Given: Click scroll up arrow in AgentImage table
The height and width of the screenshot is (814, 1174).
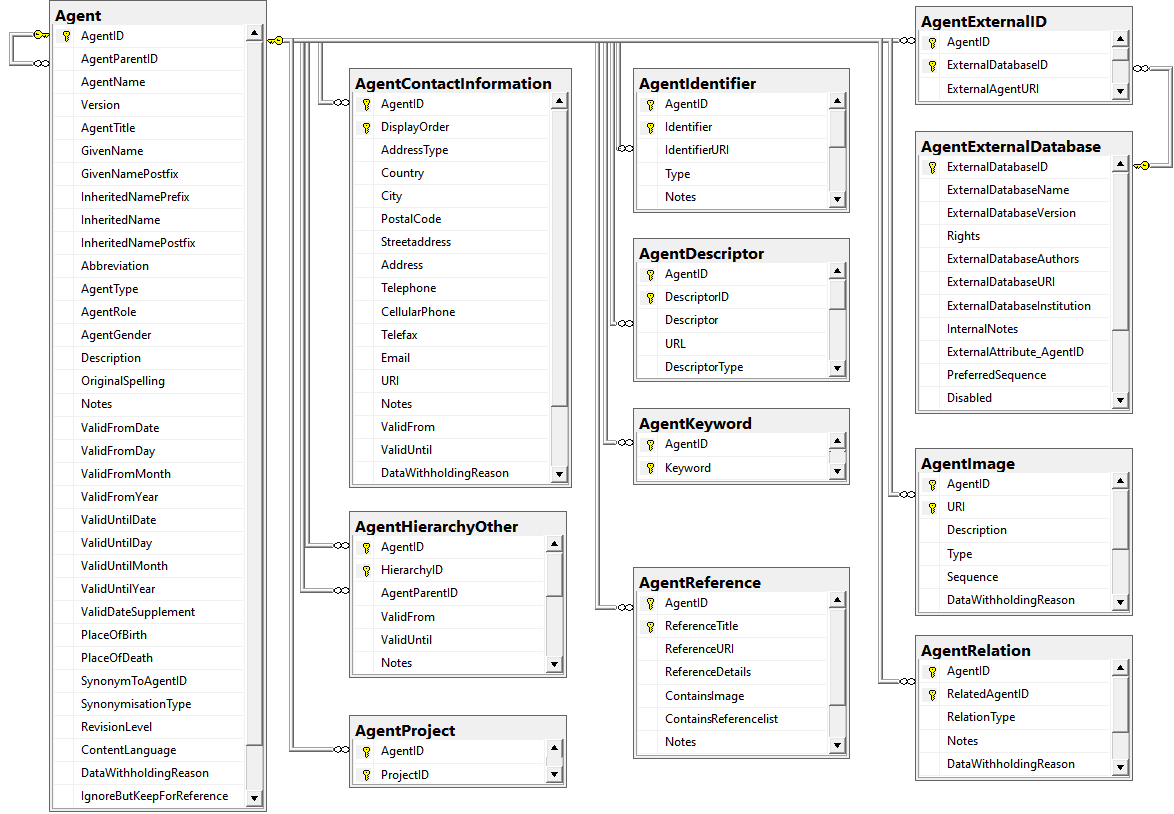Looking at the screenshot, I should click(x=1120, y=481).
